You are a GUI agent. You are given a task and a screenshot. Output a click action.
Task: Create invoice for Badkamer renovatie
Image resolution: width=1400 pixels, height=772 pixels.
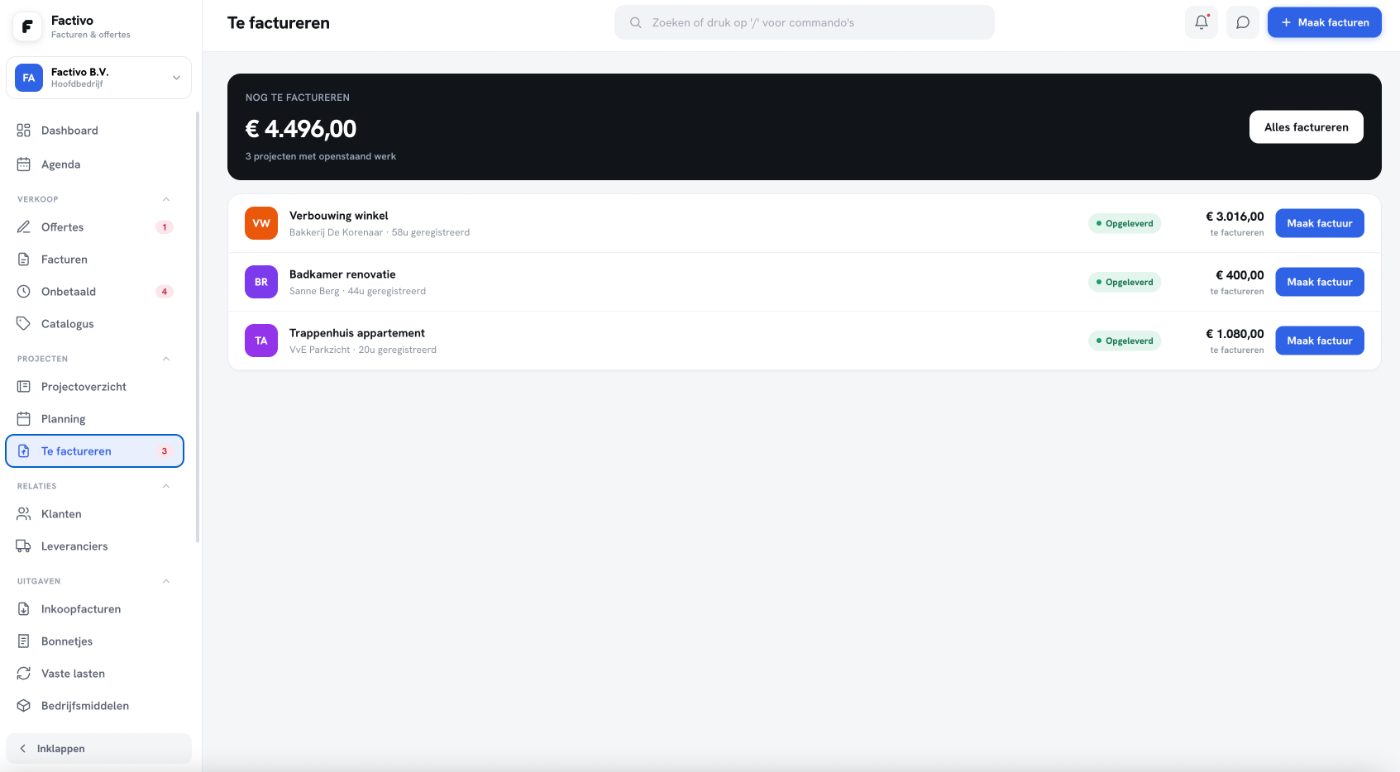pos(1319,282)
